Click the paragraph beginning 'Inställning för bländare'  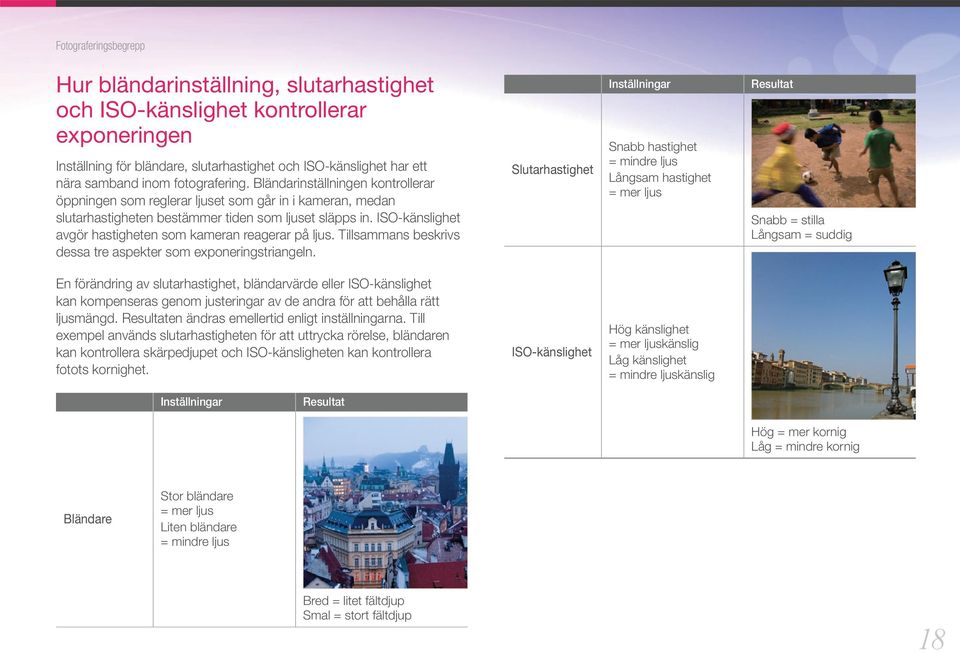point(258,209)
